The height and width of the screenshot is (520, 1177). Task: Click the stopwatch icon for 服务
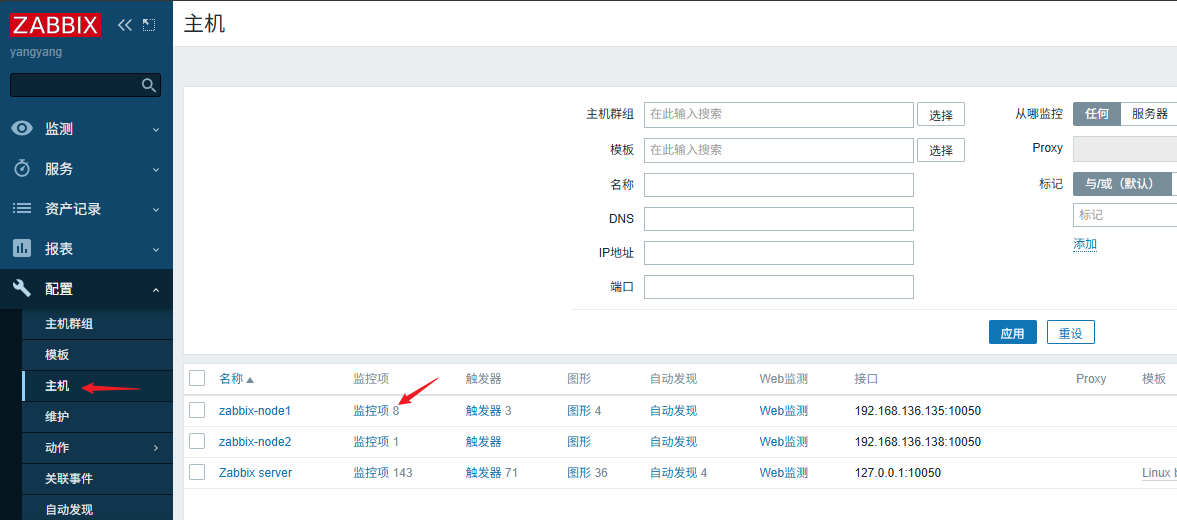pyautogui.click(x=23, y=169)
